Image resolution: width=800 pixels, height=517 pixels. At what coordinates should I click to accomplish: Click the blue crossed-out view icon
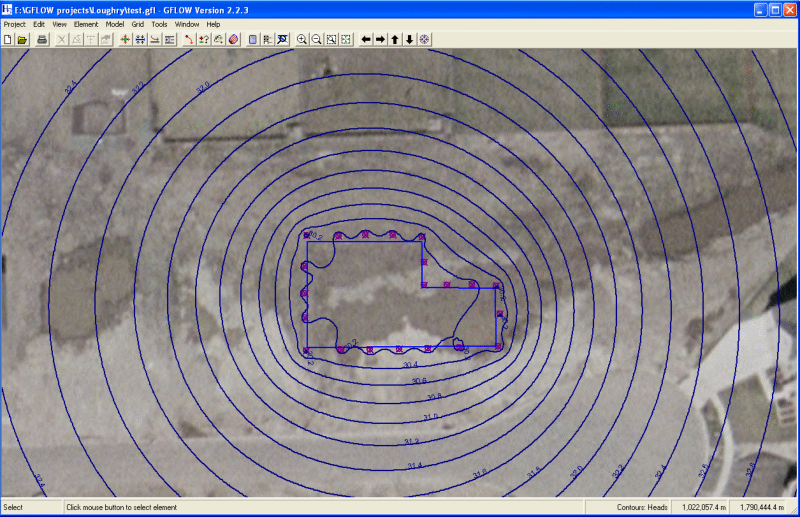[x=282, y=39]
